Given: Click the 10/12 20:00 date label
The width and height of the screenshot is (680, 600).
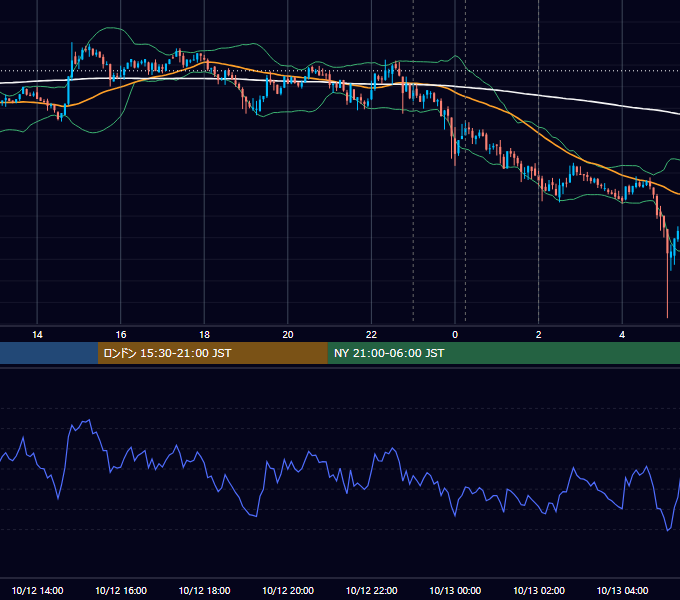Looking at the screenshot, I should tap(288, 590).
